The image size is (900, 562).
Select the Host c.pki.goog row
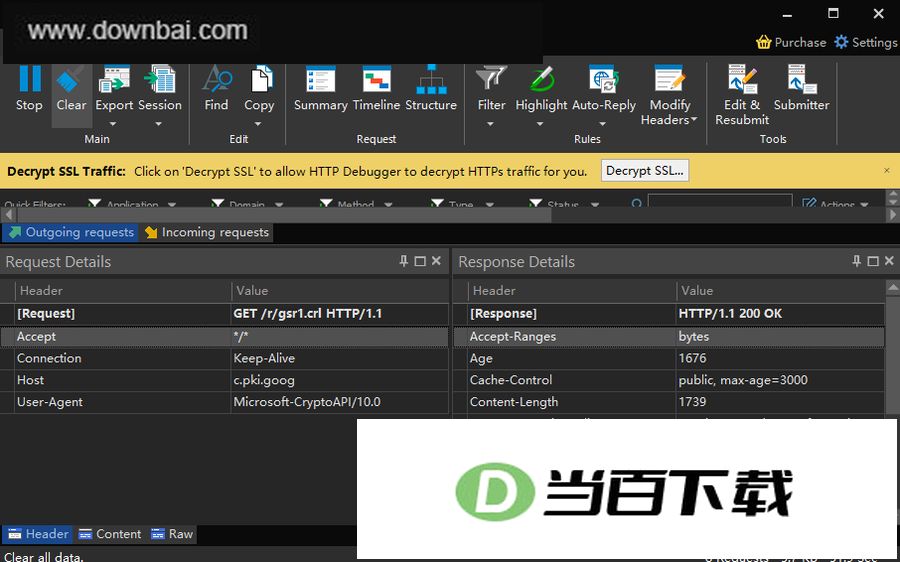coord(224,380)
